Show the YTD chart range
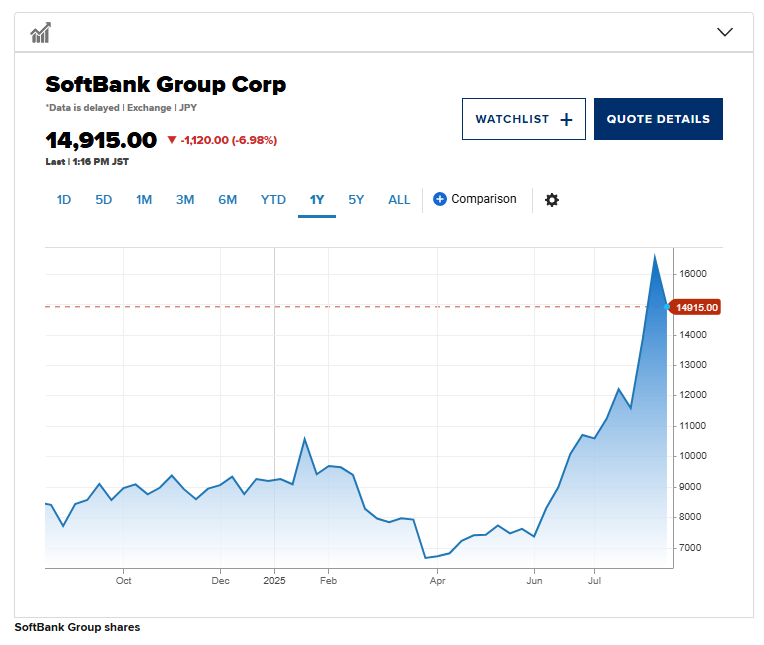This screenshot has height=645, width=764. click(273, 200)
